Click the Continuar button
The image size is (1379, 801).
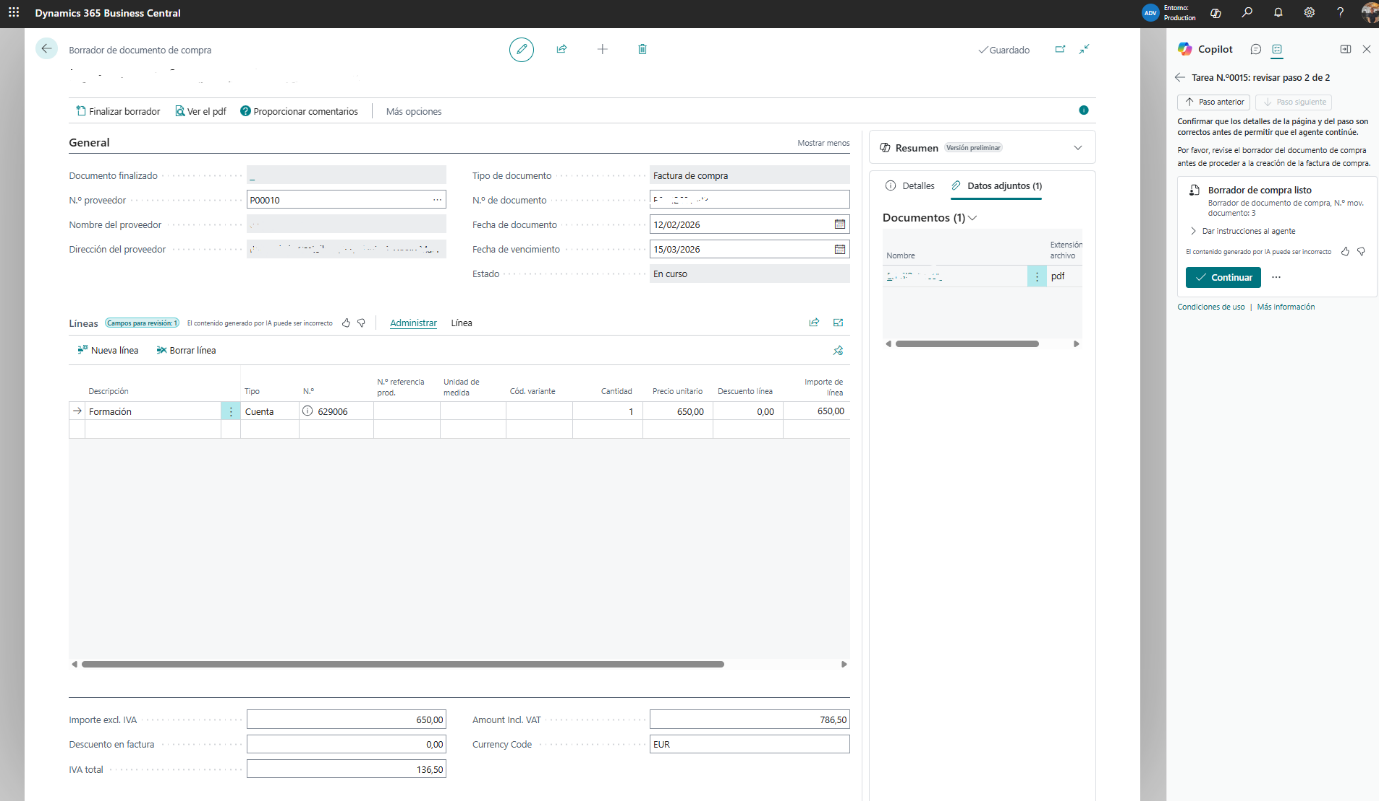1223,278
